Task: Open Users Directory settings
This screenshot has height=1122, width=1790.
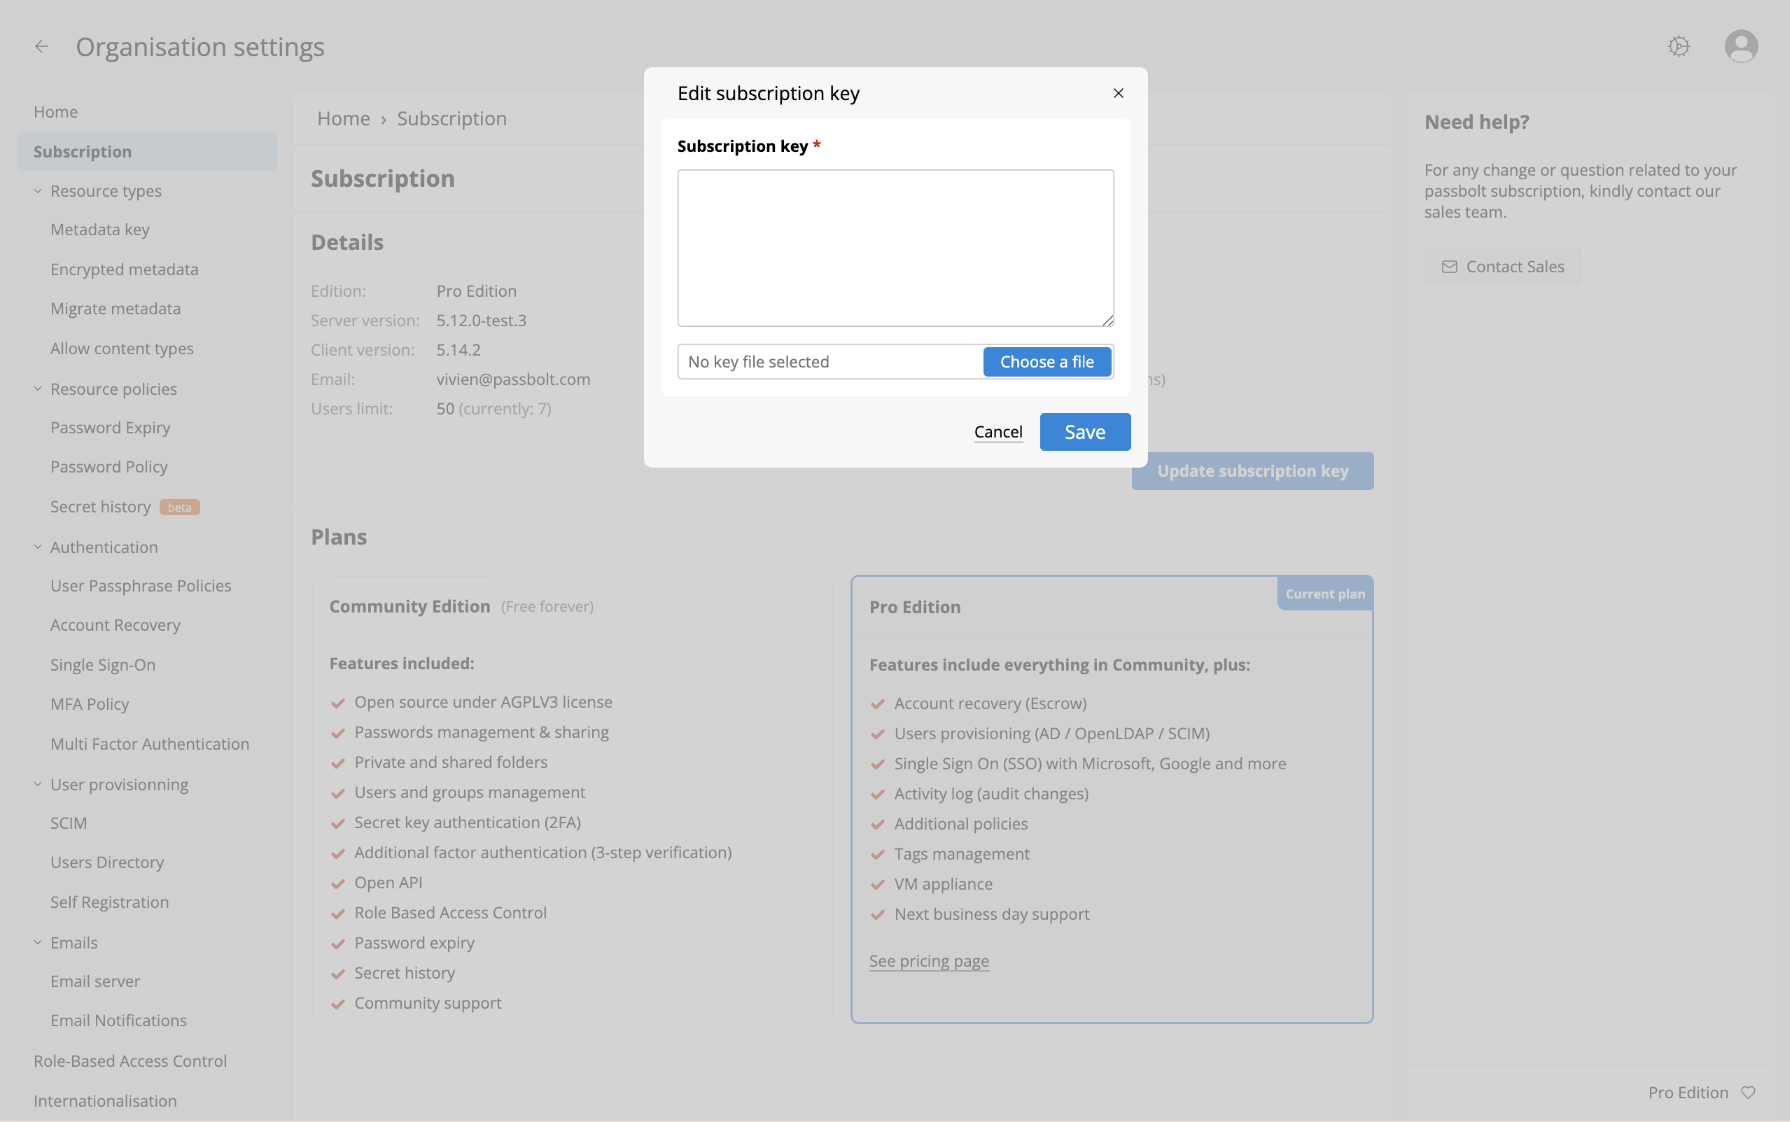Action: click(107, 862)
